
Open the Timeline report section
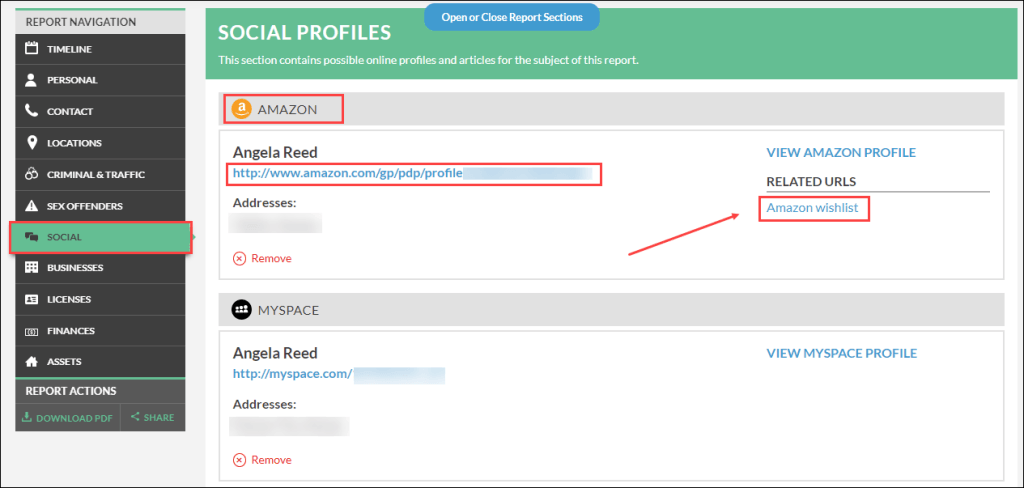[x=101, y=49]
